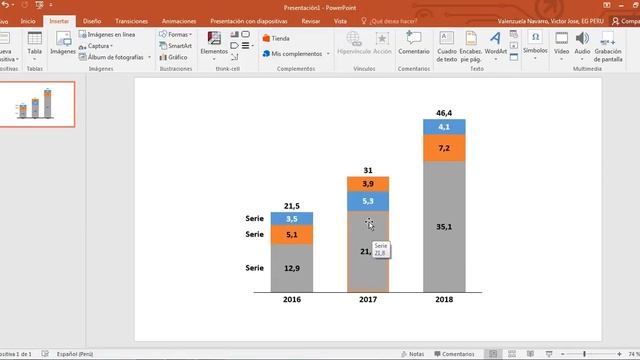Open the WordArt gallery
This screenshot has width=640, height=360.
496,46
